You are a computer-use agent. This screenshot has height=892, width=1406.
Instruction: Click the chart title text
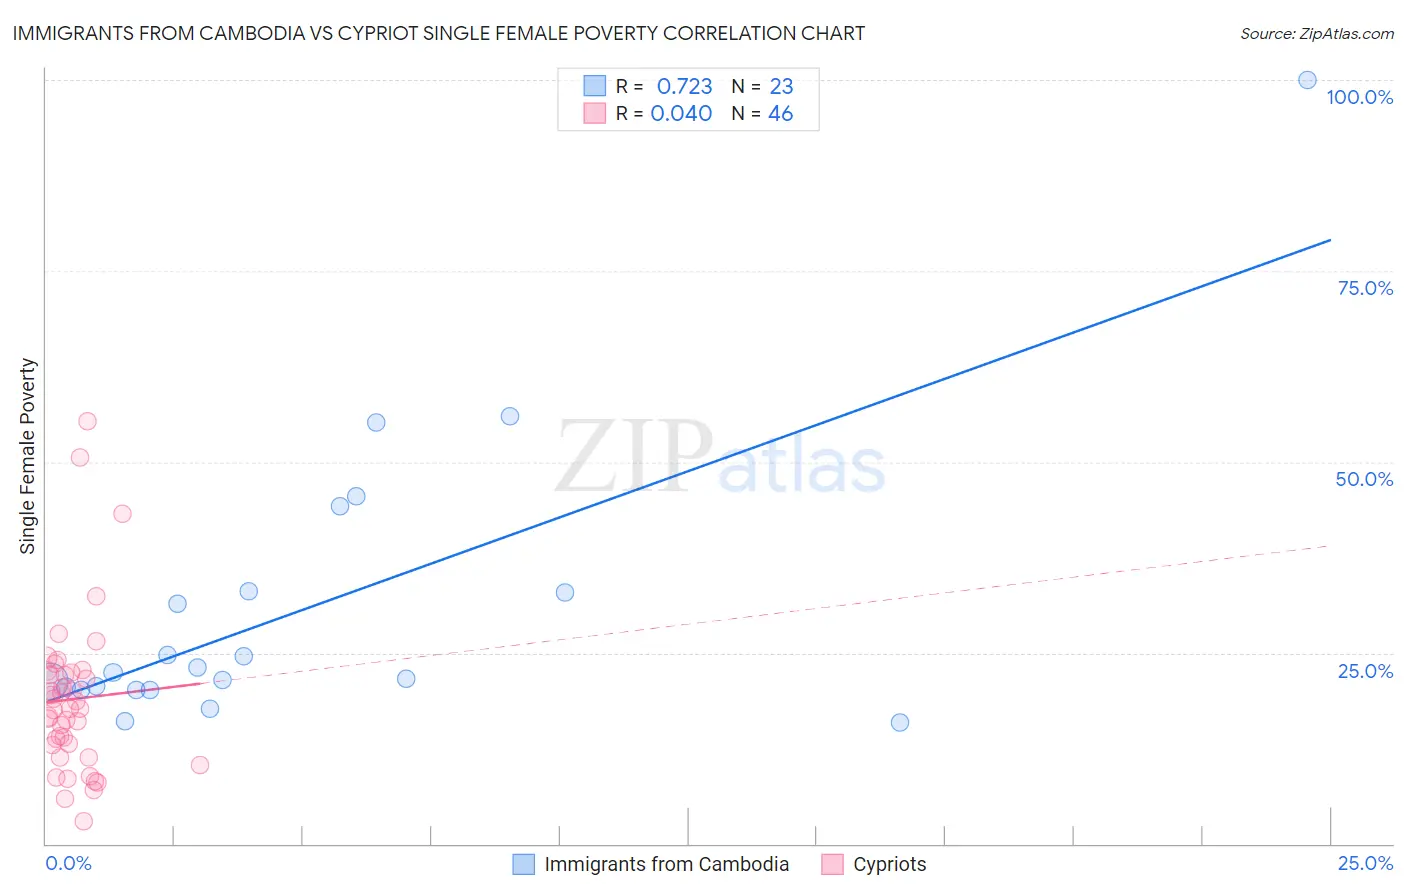point(439,33)
